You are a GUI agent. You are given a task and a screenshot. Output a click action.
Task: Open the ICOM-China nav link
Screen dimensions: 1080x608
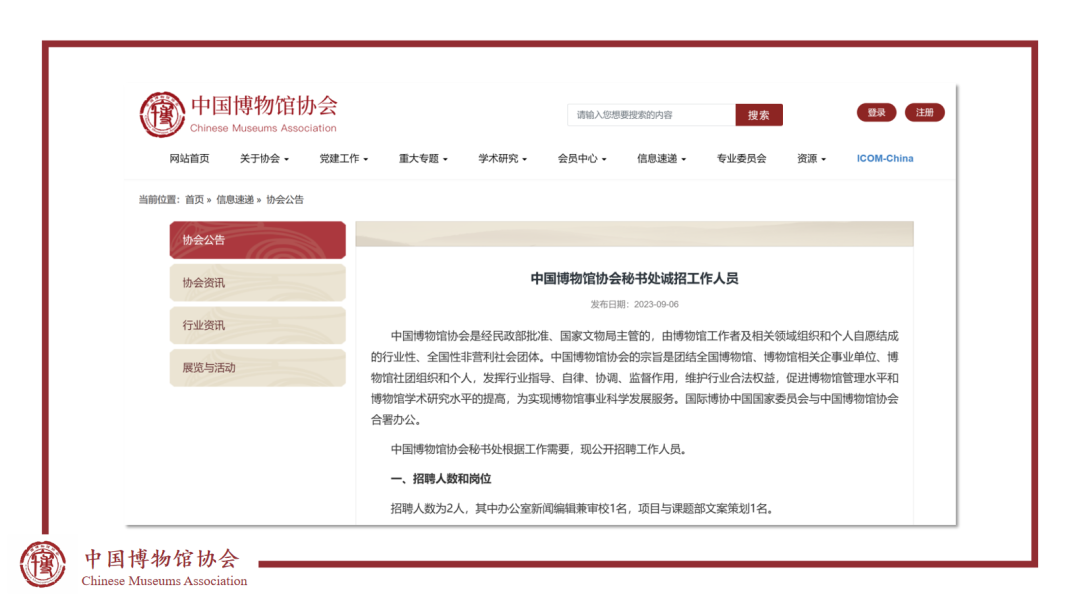(885, 158)
